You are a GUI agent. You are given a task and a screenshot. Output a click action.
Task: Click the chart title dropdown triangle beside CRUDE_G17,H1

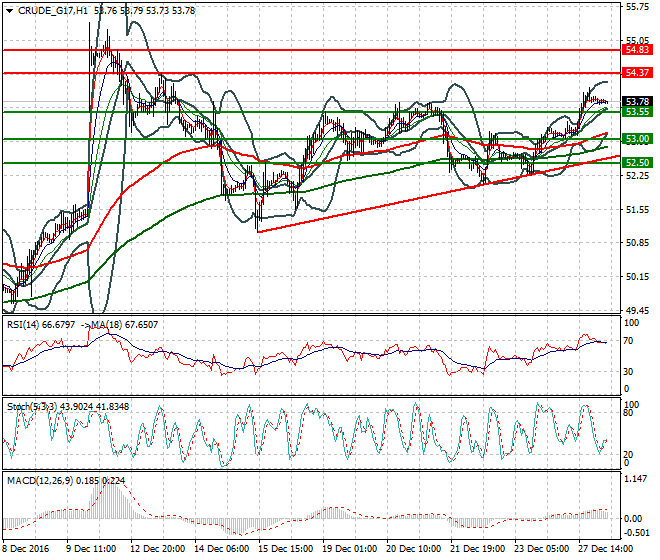coord(9,11)
